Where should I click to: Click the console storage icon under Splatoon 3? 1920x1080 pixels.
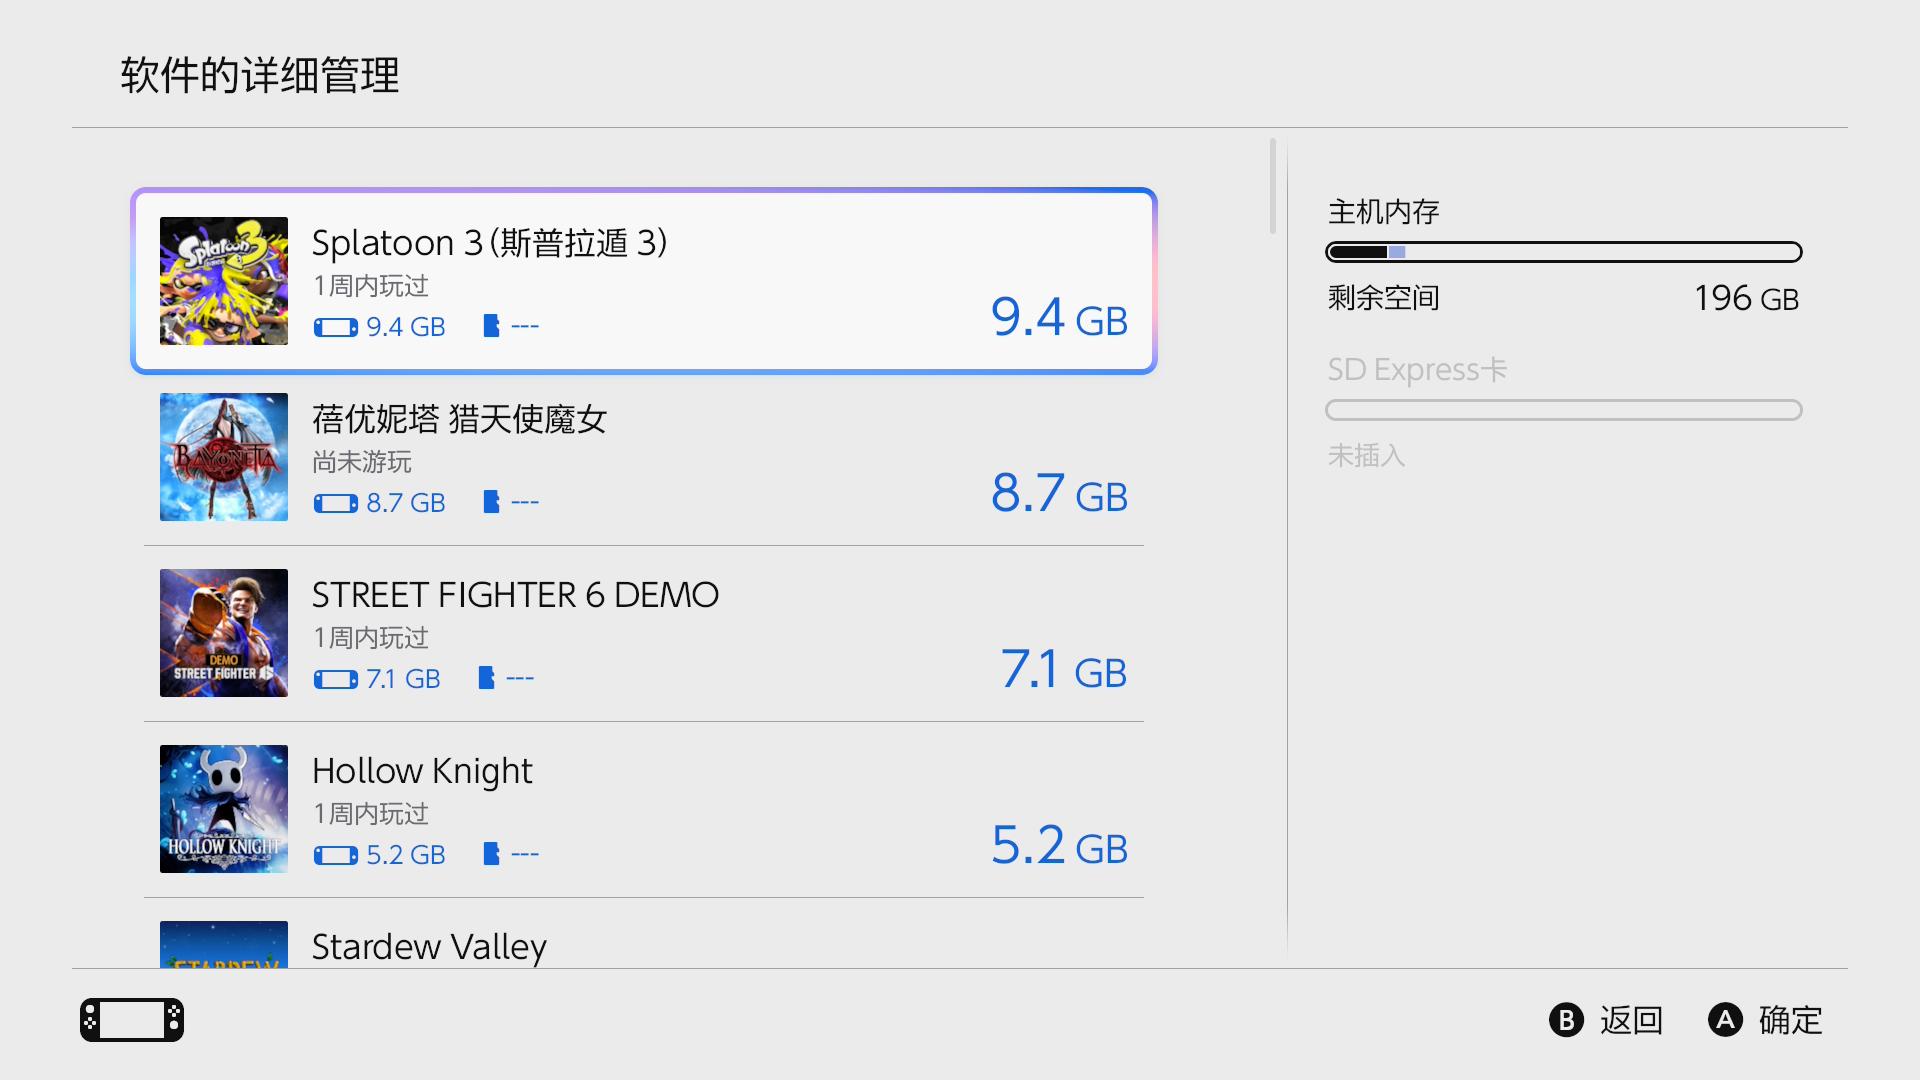pyautogui.click(x=336, y=327)
